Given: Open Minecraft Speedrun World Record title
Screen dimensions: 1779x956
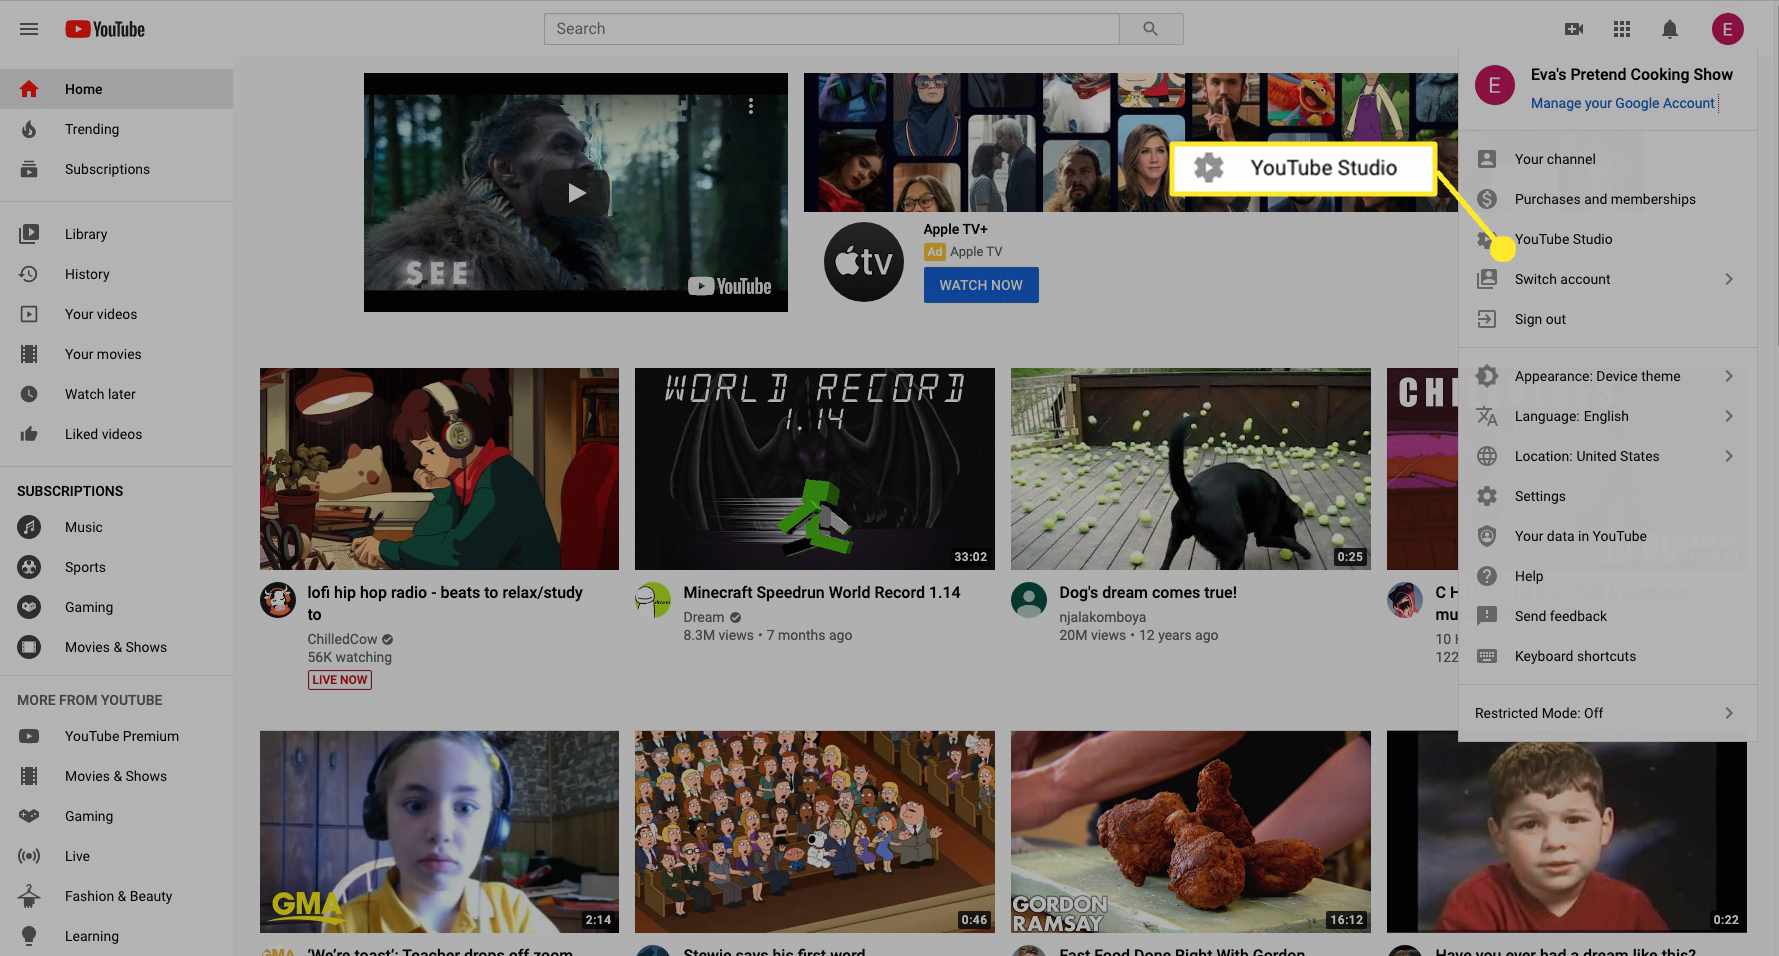Looking at the screenshot, I should [x=821, y=592].
